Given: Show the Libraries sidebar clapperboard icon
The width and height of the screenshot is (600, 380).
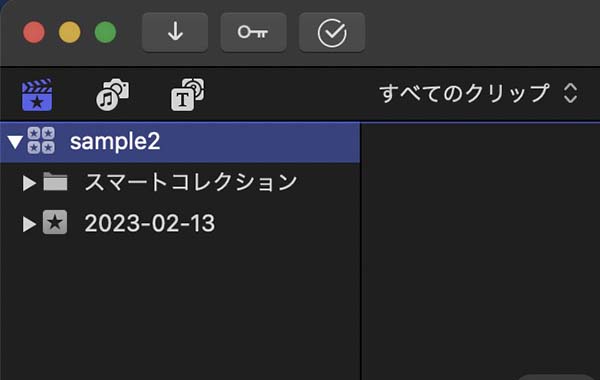Looking at the screenshot, I should (x=37, y=95).
